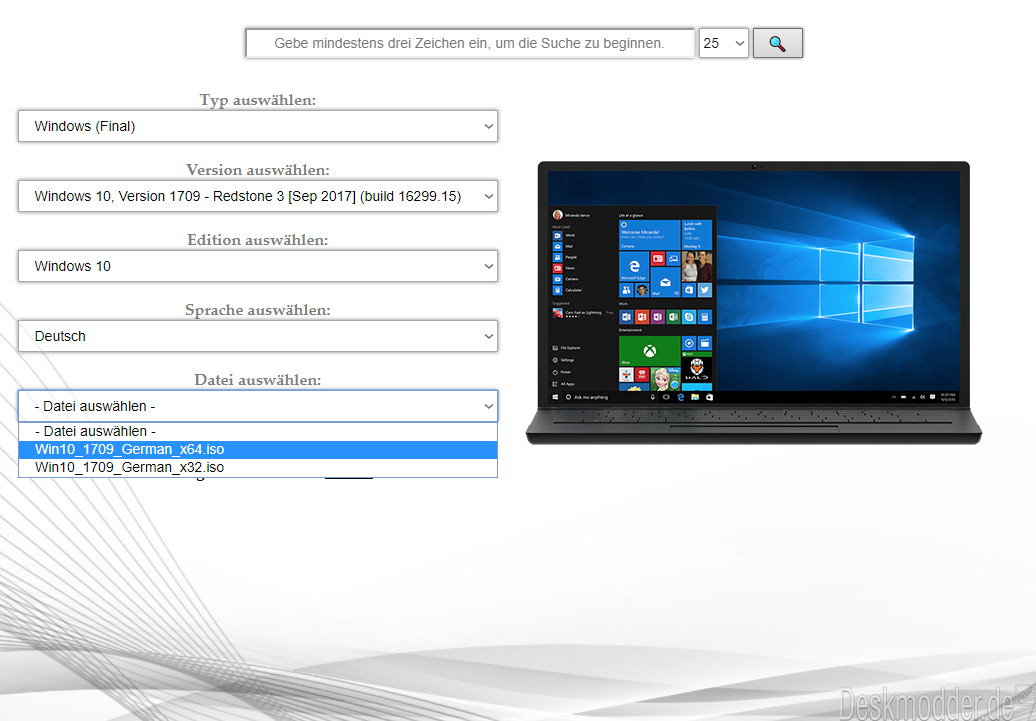Open the Edition auswählen dropdown

(x=258, y=266)
